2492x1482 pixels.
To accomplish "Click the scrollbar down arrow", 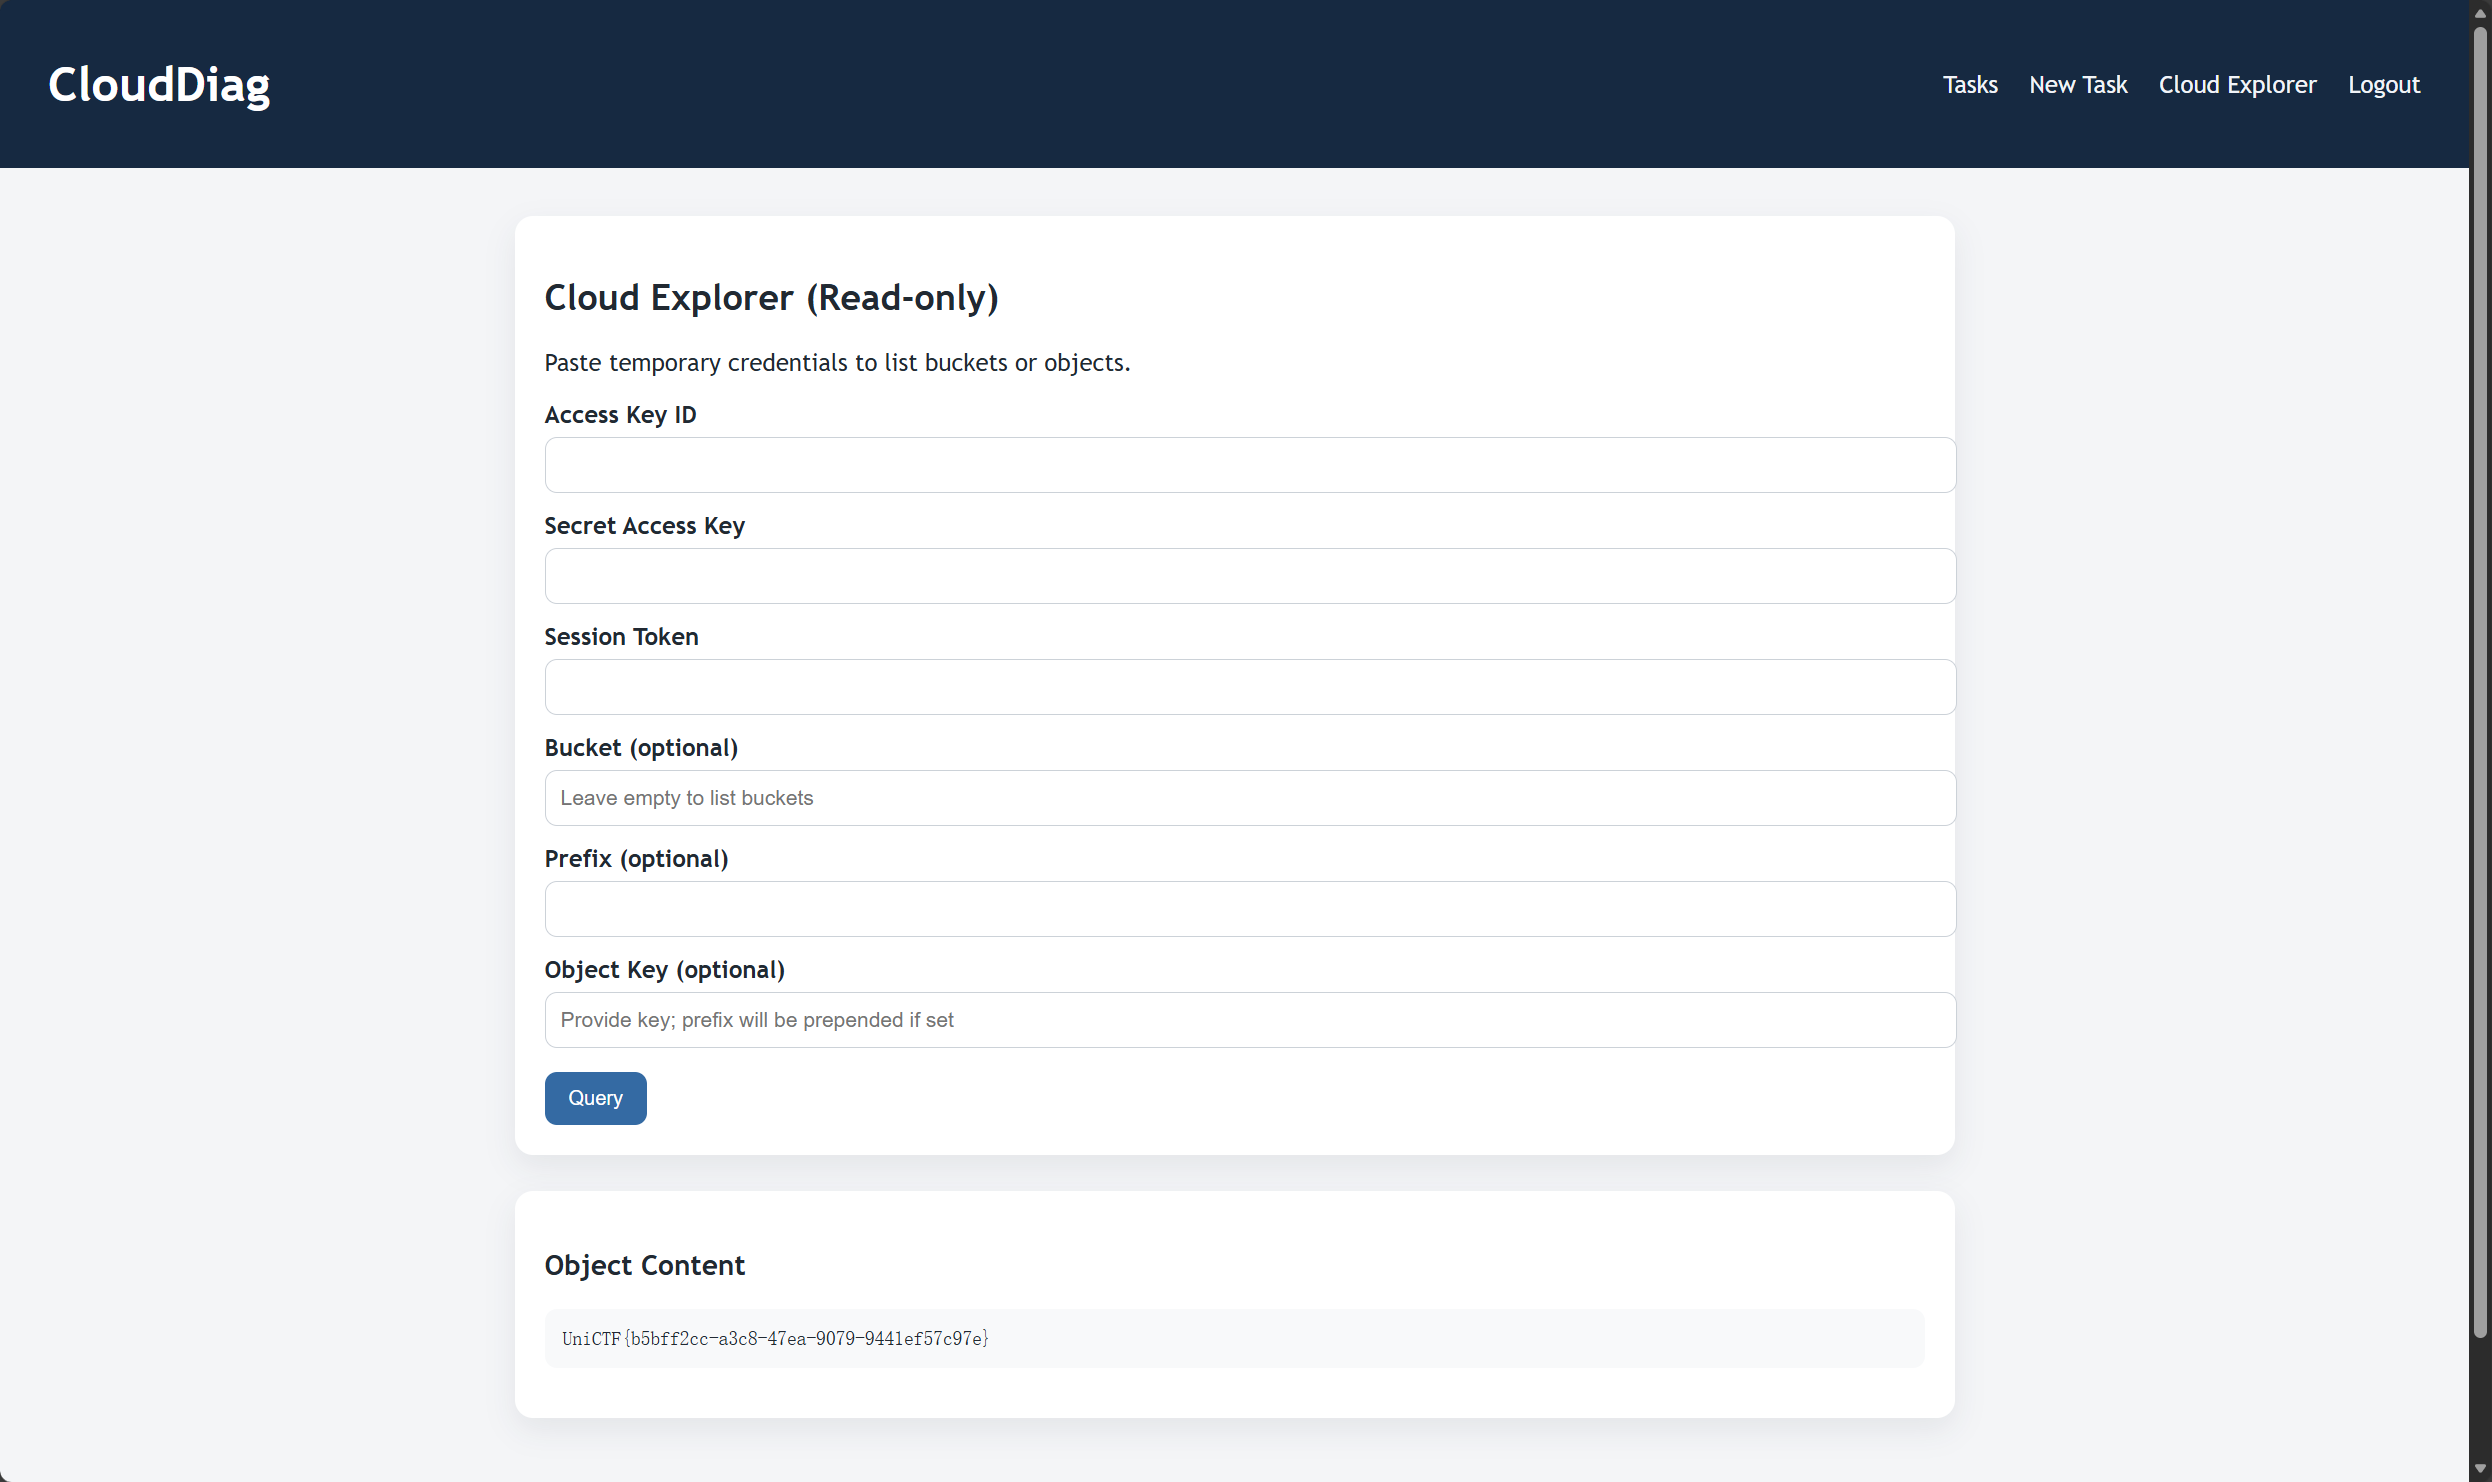I will pos(2480,1469).
